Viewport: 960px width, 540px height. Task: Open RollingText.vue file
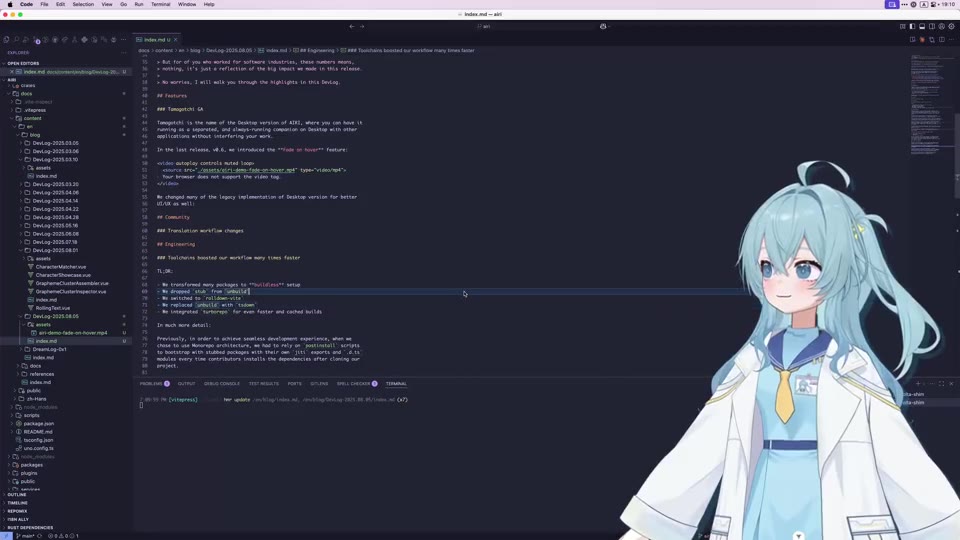(x=53, y=308)
